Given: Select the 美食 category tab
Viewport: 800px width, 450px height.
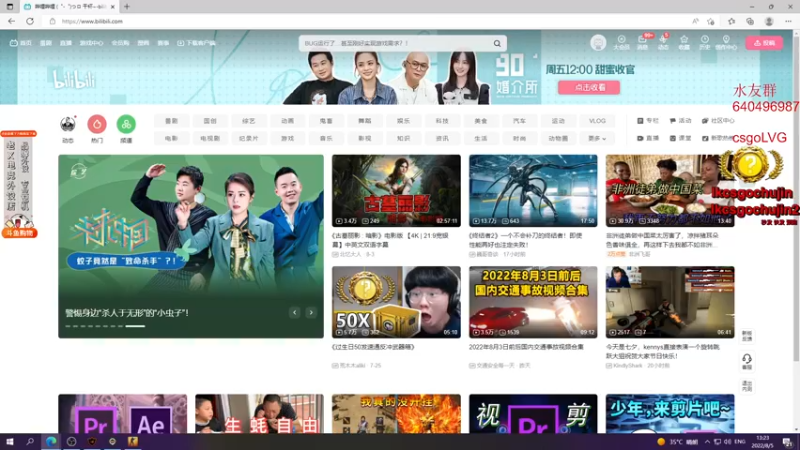Looking at the screenshot, I should pyautogui.click(x=481, y=121).
